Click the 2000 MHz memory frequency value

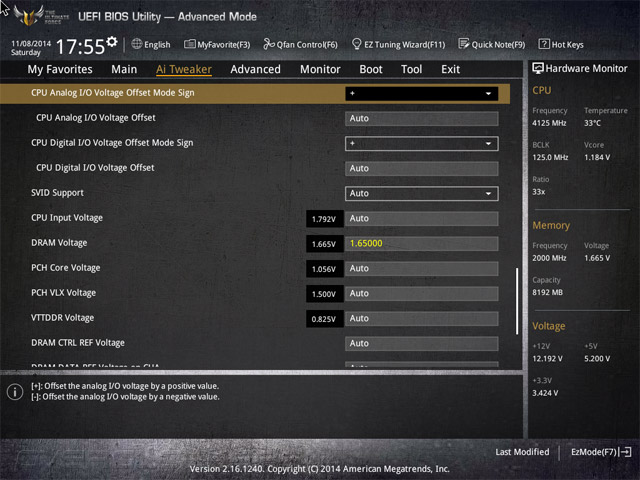coord(549,258)
